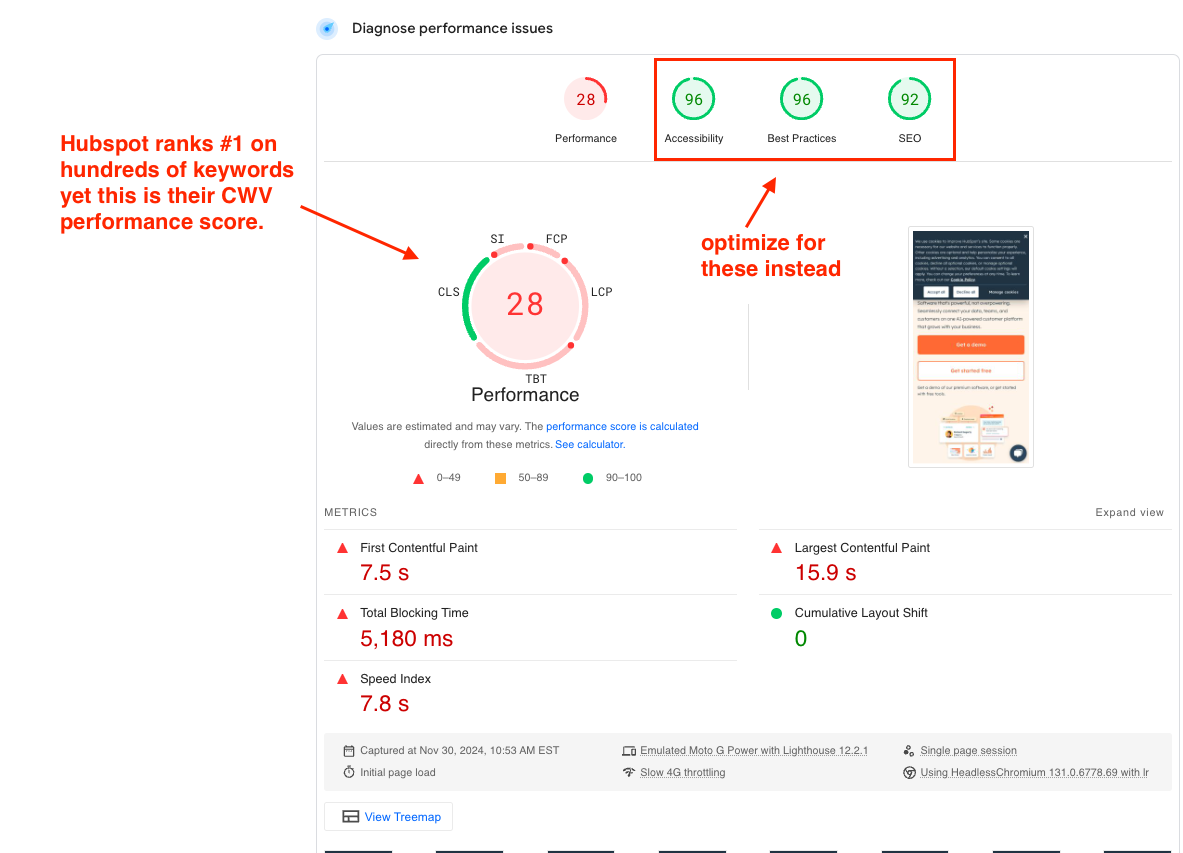Click the Speed Index red triangle icon

coord(343,679)
